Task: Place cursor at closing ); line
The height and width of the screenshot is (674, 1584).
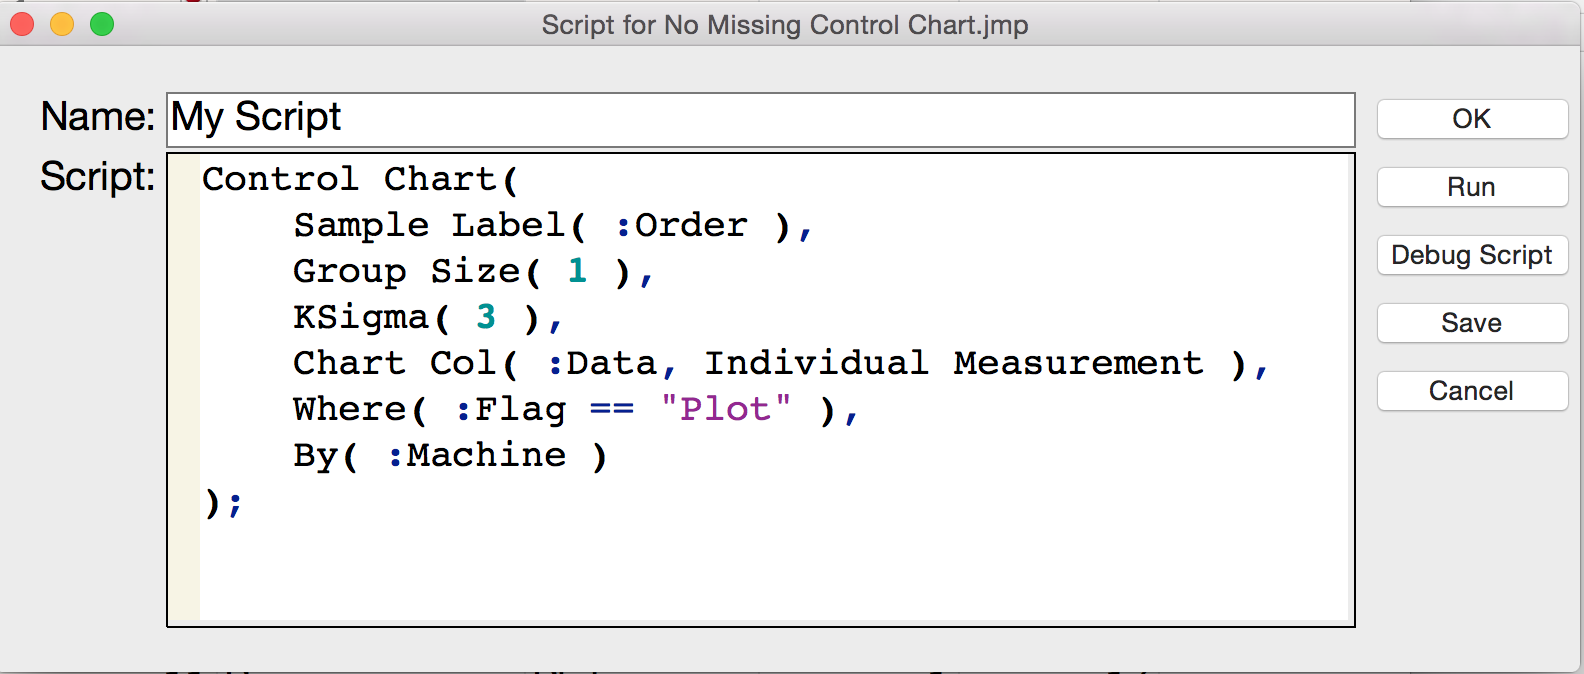Action: click(x=223, y=501)
